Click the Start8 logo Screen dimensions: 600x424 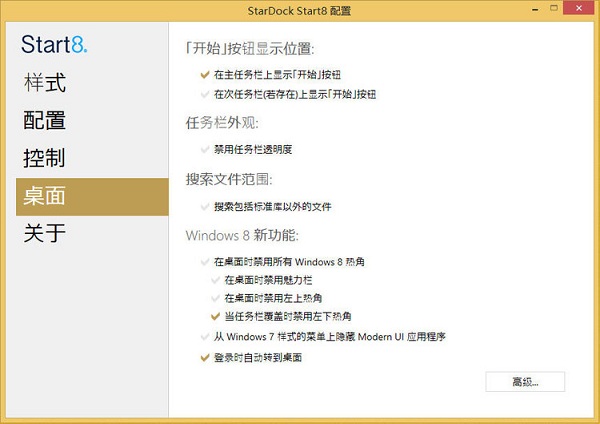coord(54,44)
